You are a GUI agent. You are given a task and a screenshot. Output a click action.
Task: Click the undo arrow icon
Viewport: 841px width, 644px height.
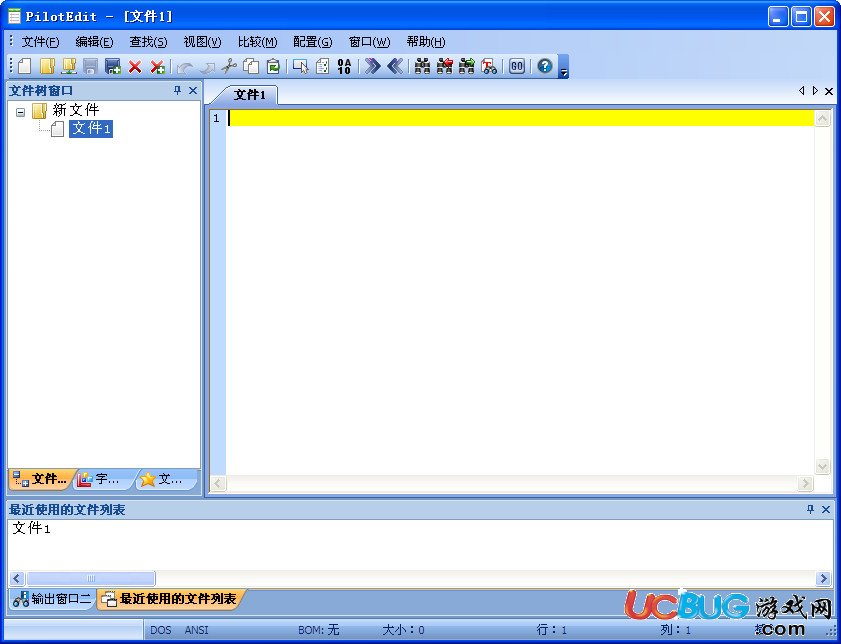185,67
